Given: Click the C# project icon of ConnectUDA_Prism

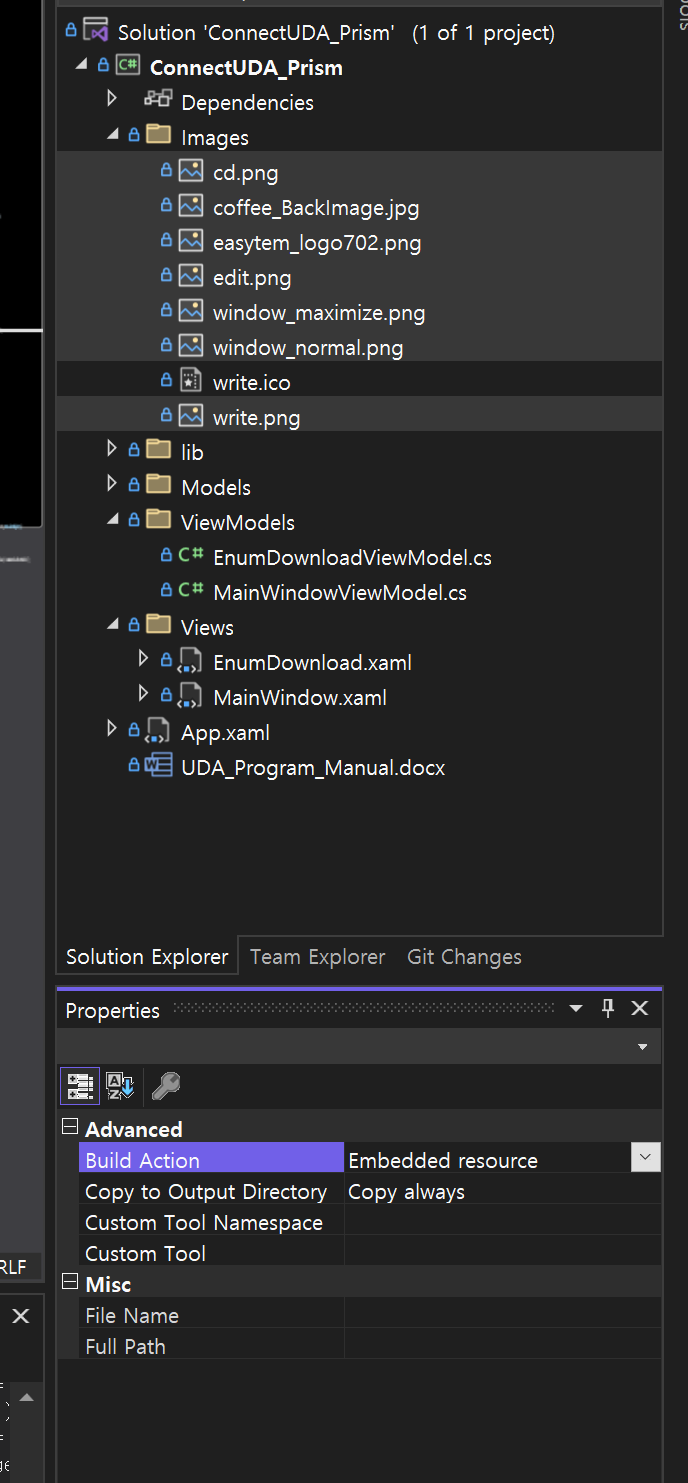Looking at the screenshot, I should point(128,66).
